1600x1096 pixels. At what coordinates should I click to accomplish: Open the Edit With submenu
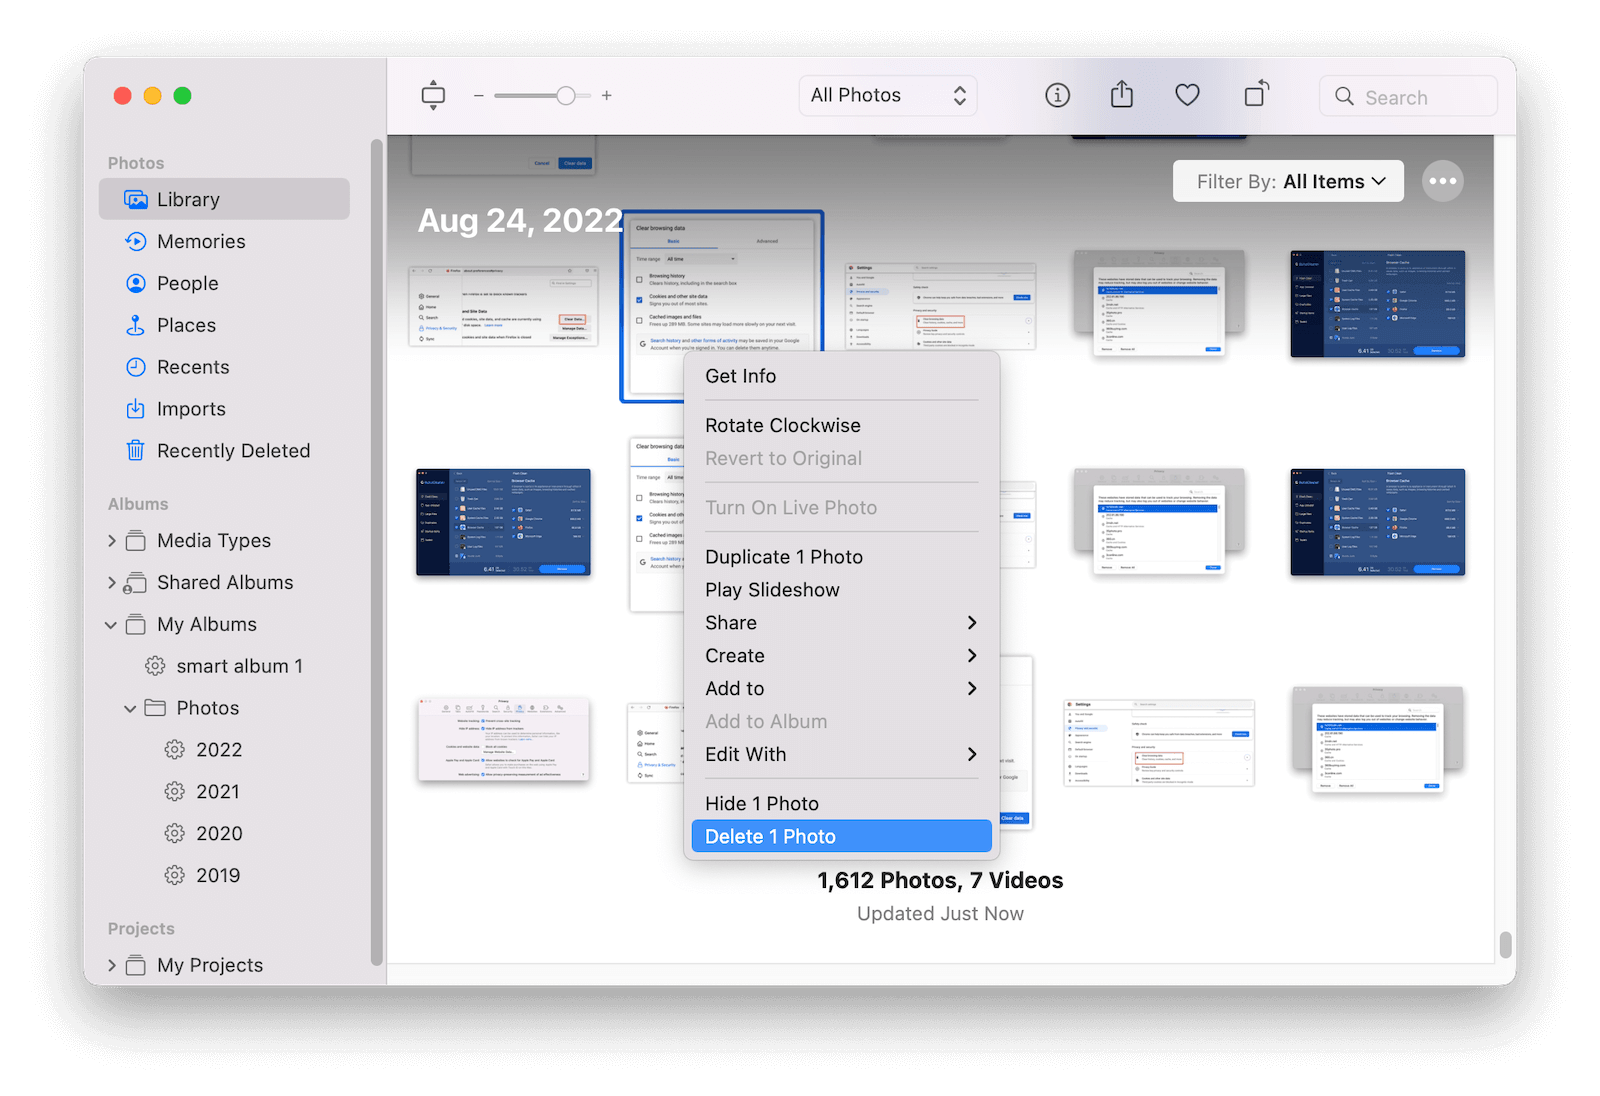(x=841, y=755)
